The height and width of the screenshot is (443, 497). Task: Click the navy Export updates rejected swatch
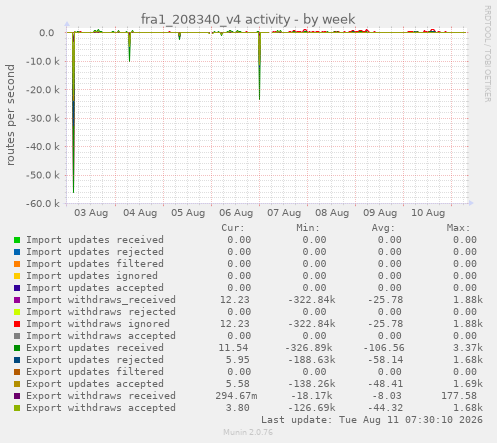[17, 360]
